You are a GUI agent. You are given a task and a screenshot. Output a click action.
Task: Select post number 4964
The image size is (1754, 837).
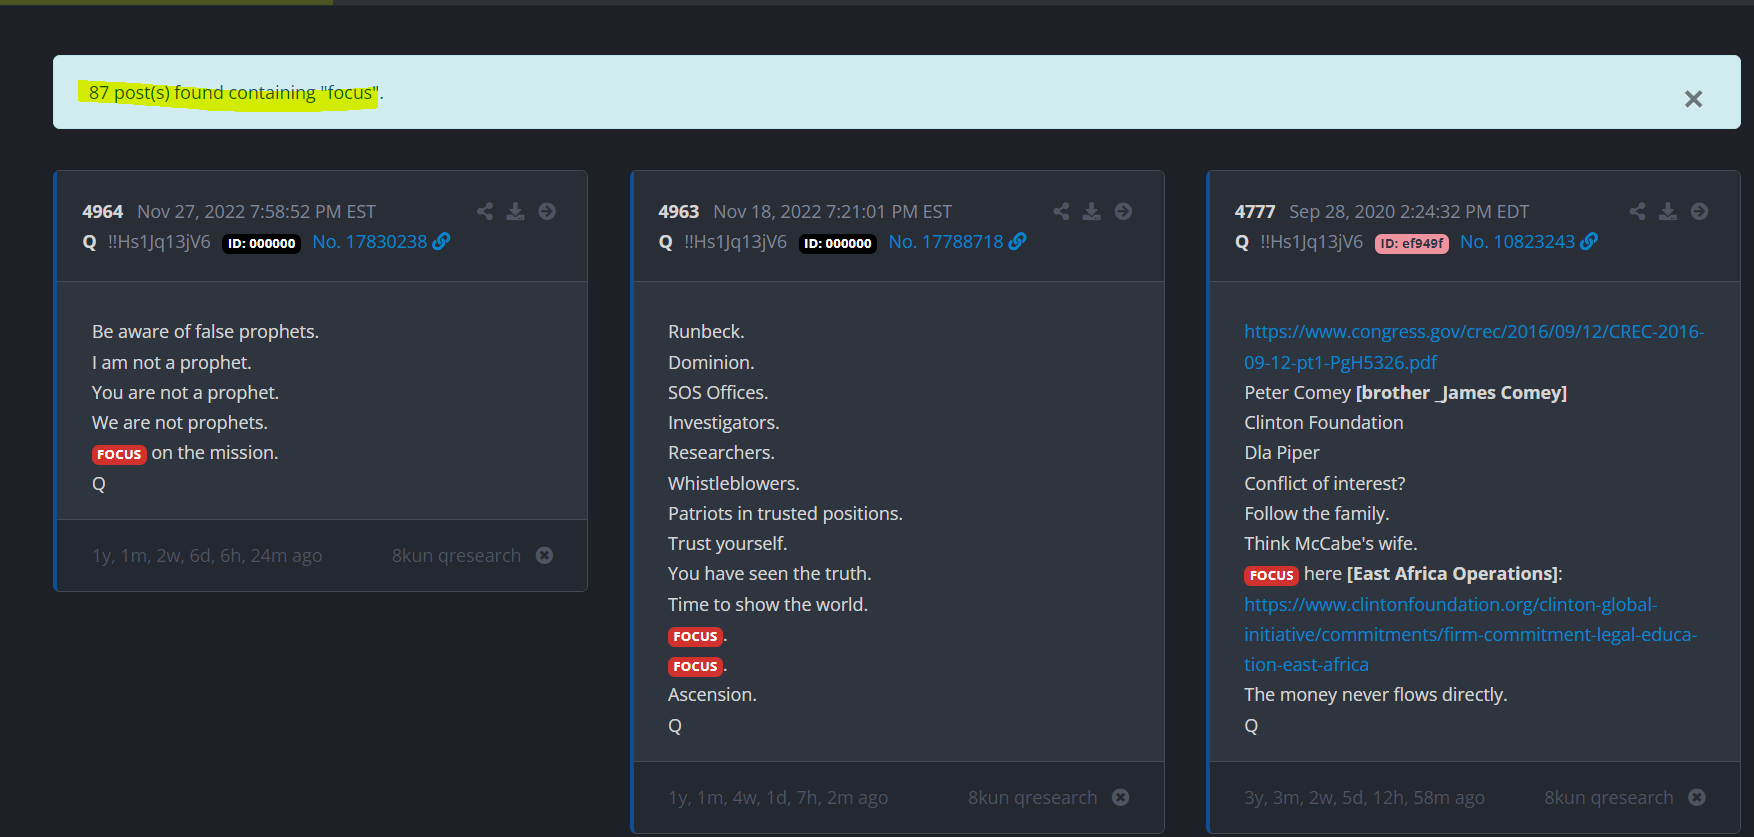(x=102, y=211)
